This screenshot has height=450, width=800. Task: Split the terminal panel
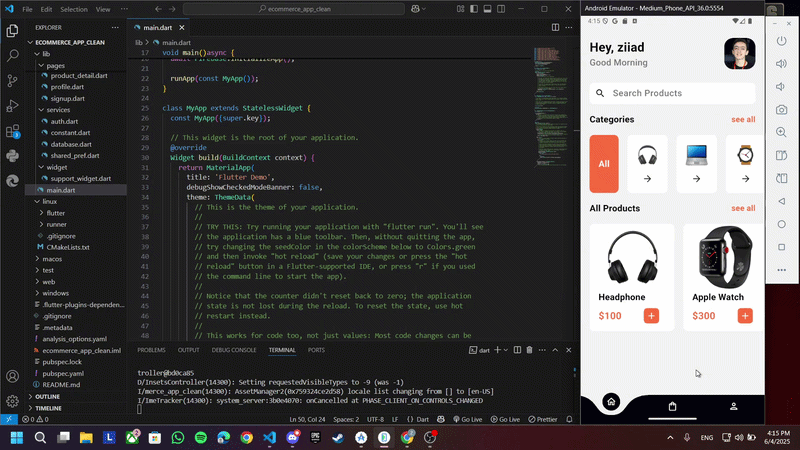517,350
